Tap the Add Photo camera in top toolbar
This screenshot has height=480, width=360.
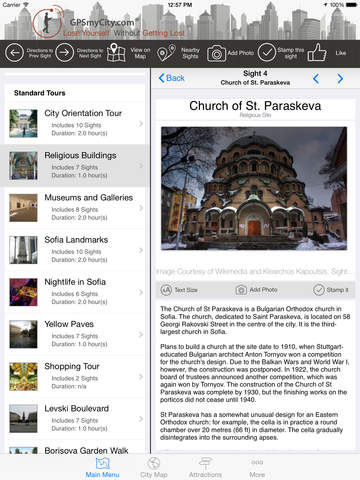coord(216,53)
